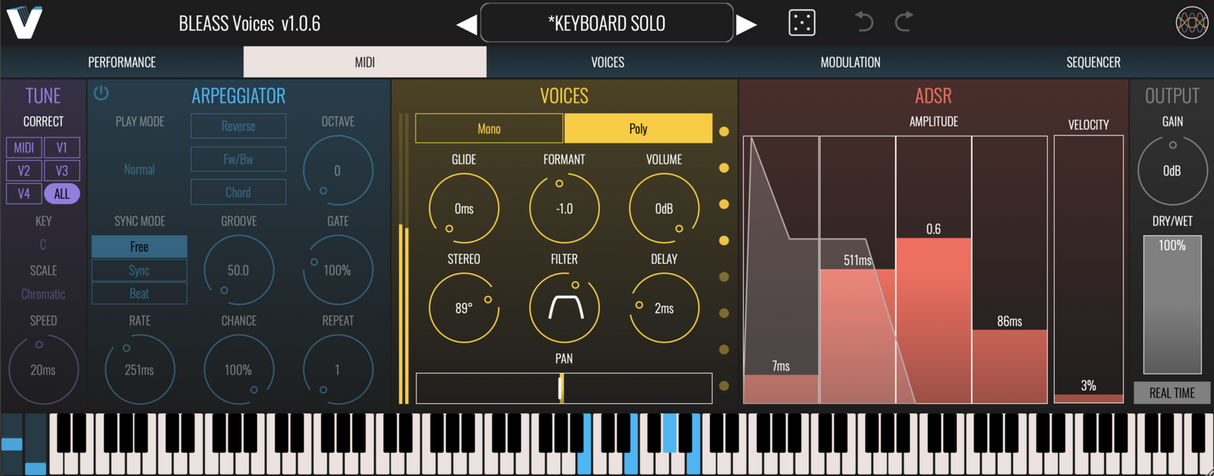Open the KEYBOARD SOLO preset selector
Viewport: 1214px width, 476px height.
tap(606, 23)
